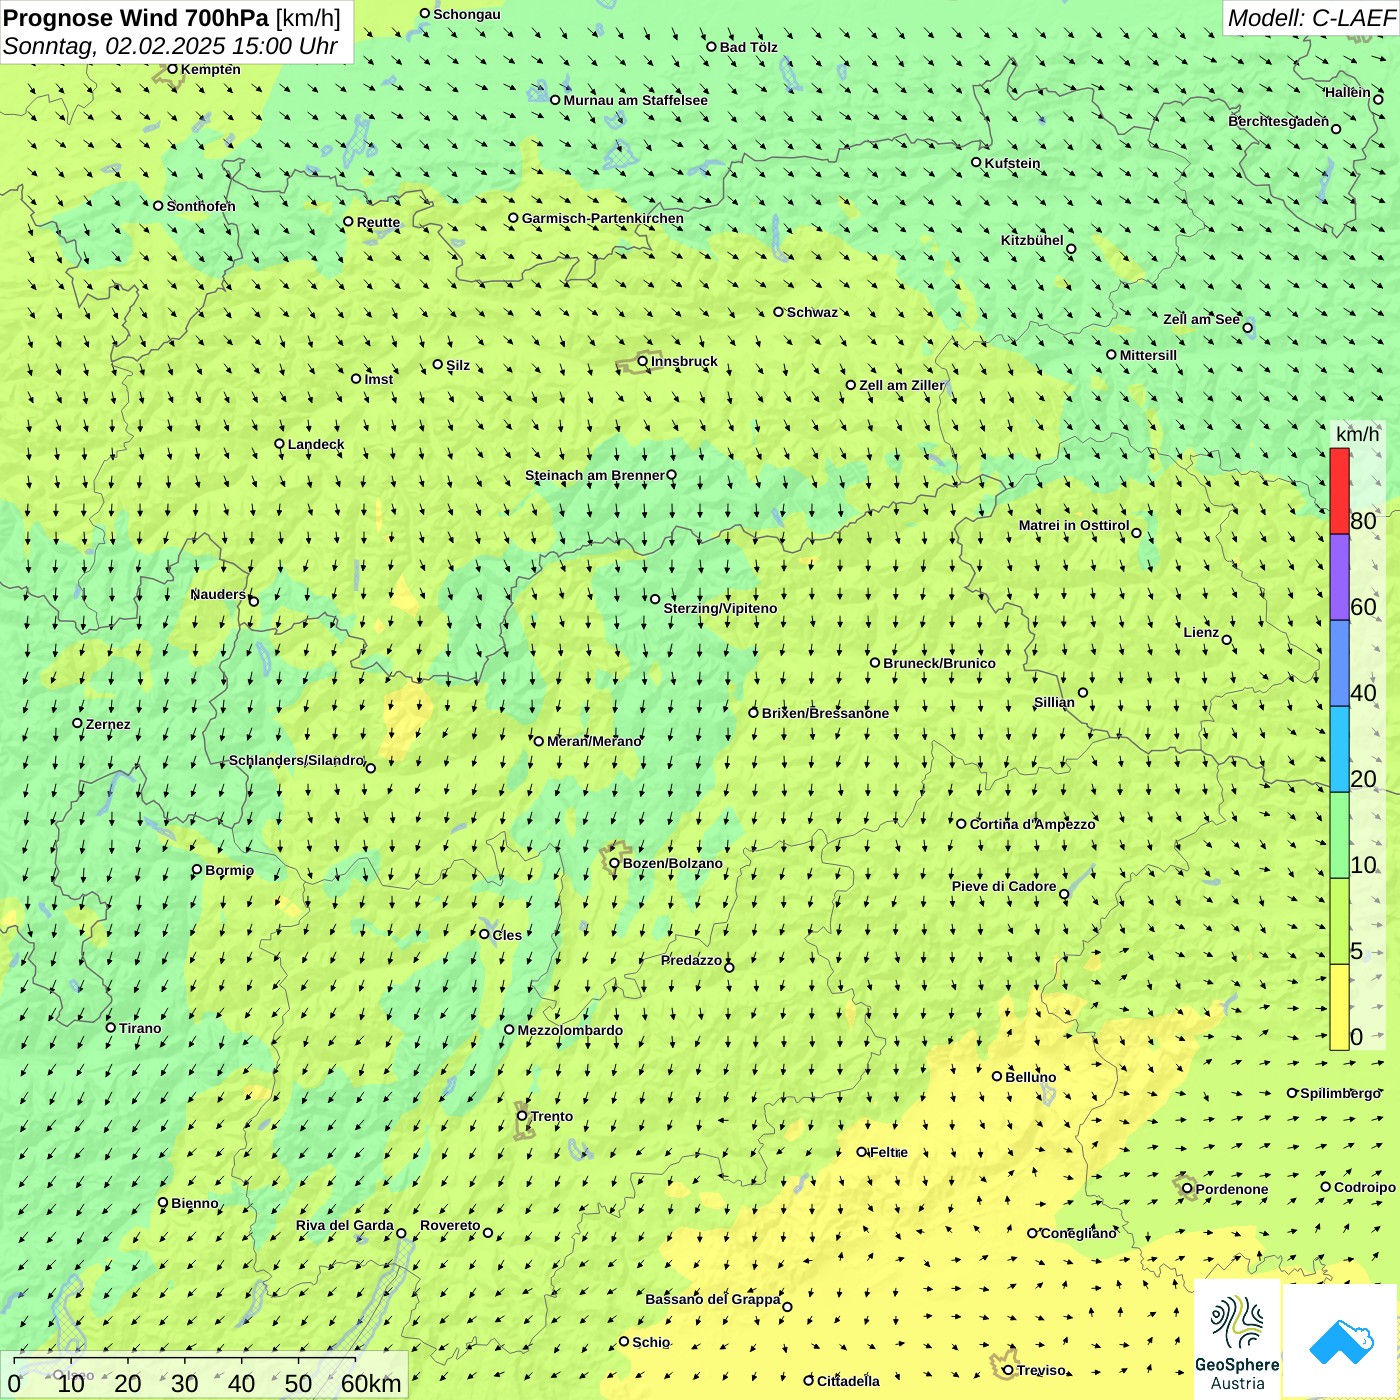Click the 'Murnau am Staffelsee' label
Image resolution: width=1400 pixels, height=1400 pixels.
click(x=635, y=100)
